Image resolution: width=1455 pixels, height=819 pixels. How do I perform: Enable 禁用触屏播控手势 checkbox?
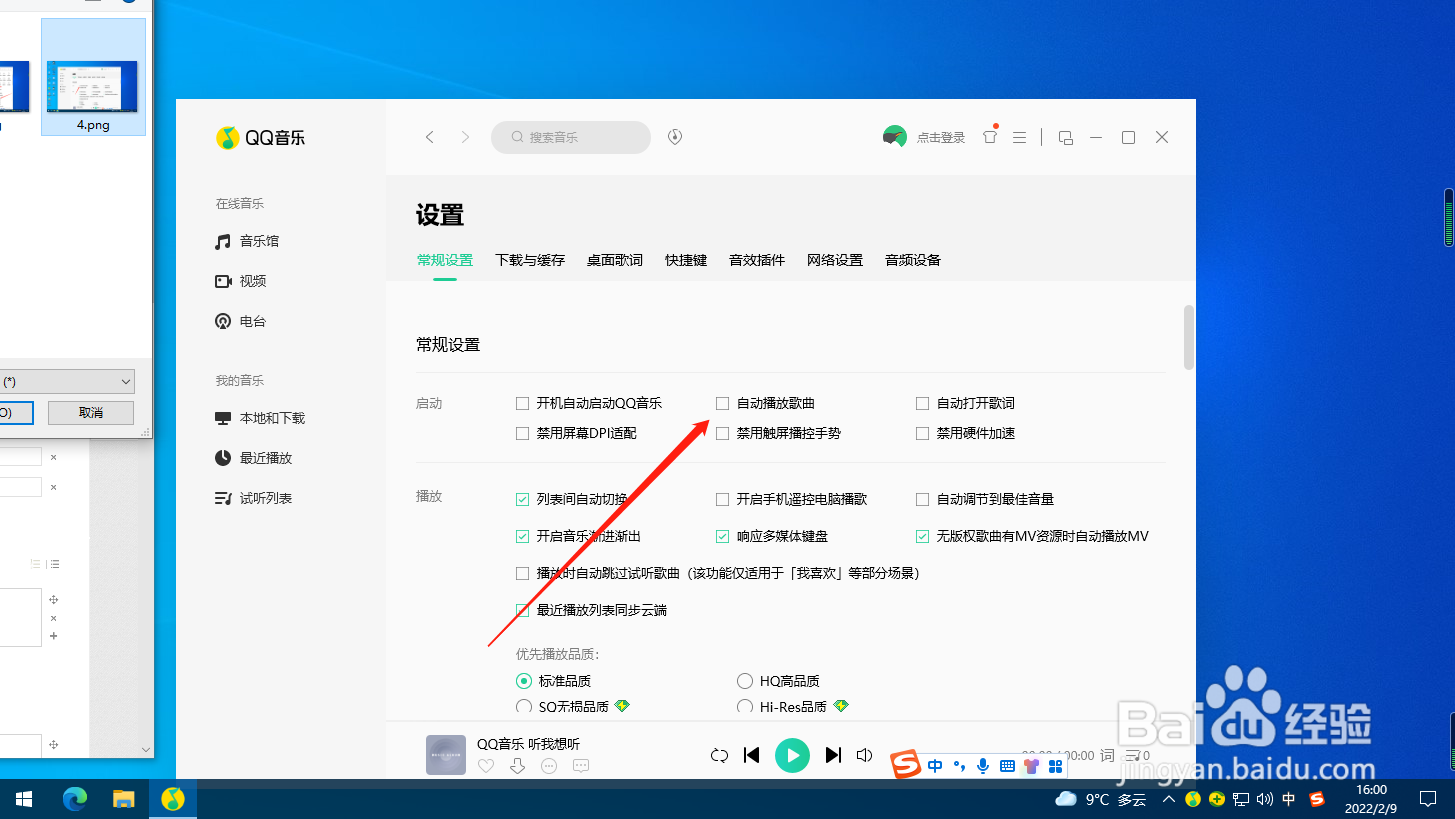[722, 433]
